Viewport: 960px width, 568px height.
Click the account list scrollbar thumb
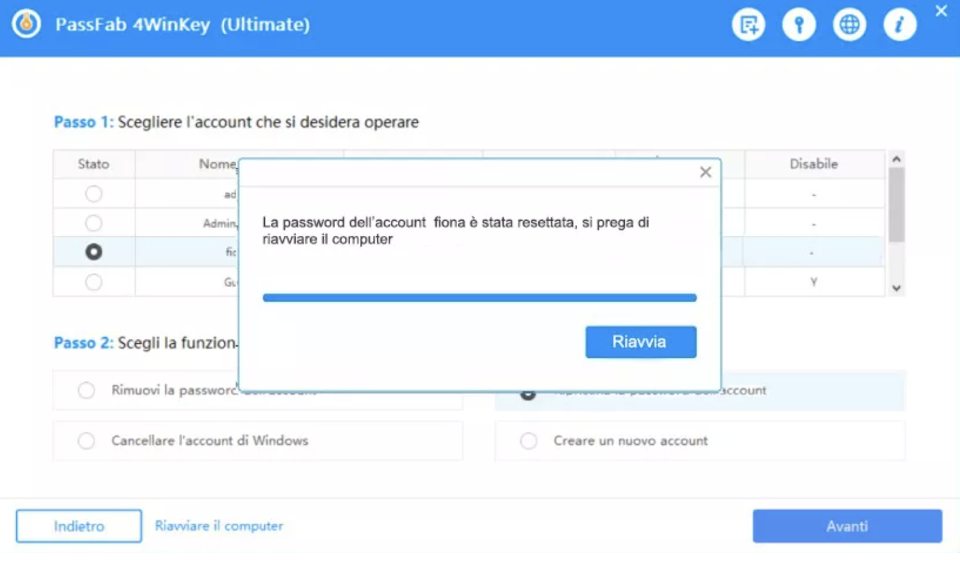pyautogui.click(x=896, y=205)
